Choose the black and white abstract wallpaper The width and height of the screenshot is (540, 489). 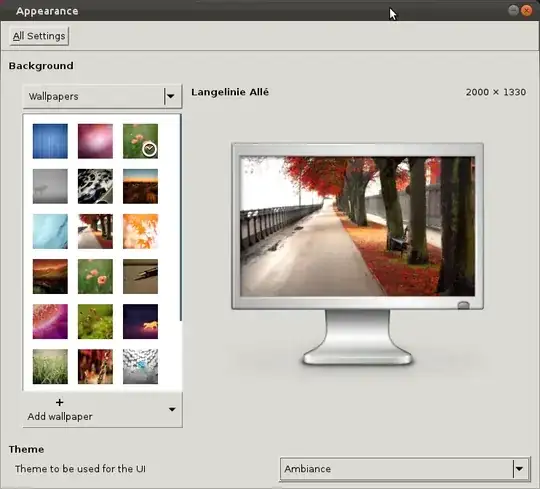click(95, 186)
